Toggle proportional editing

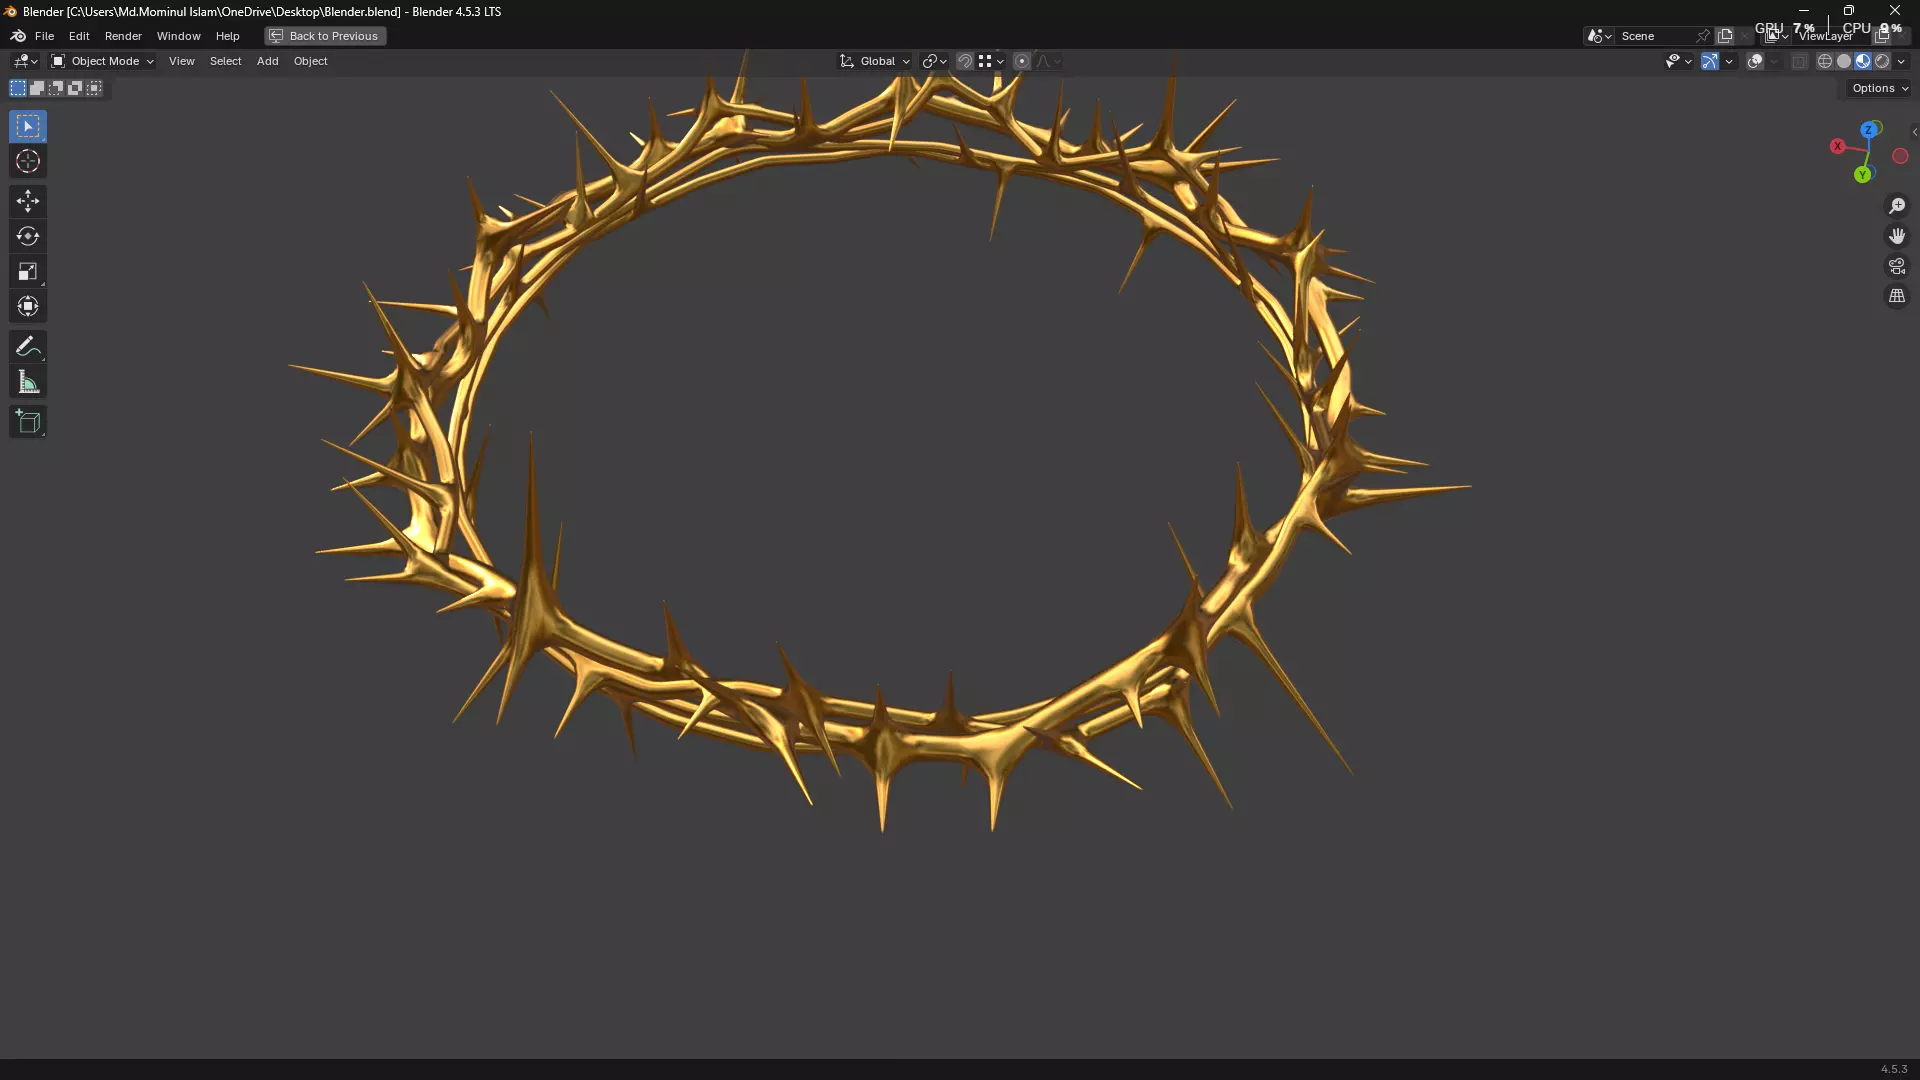coord(1022,61)
